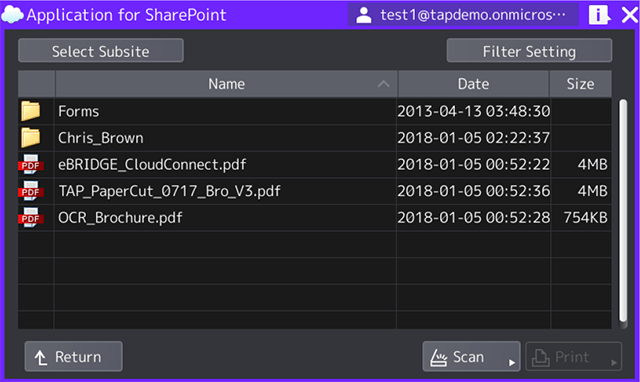Open the Select Subsite button

point(101,51)
